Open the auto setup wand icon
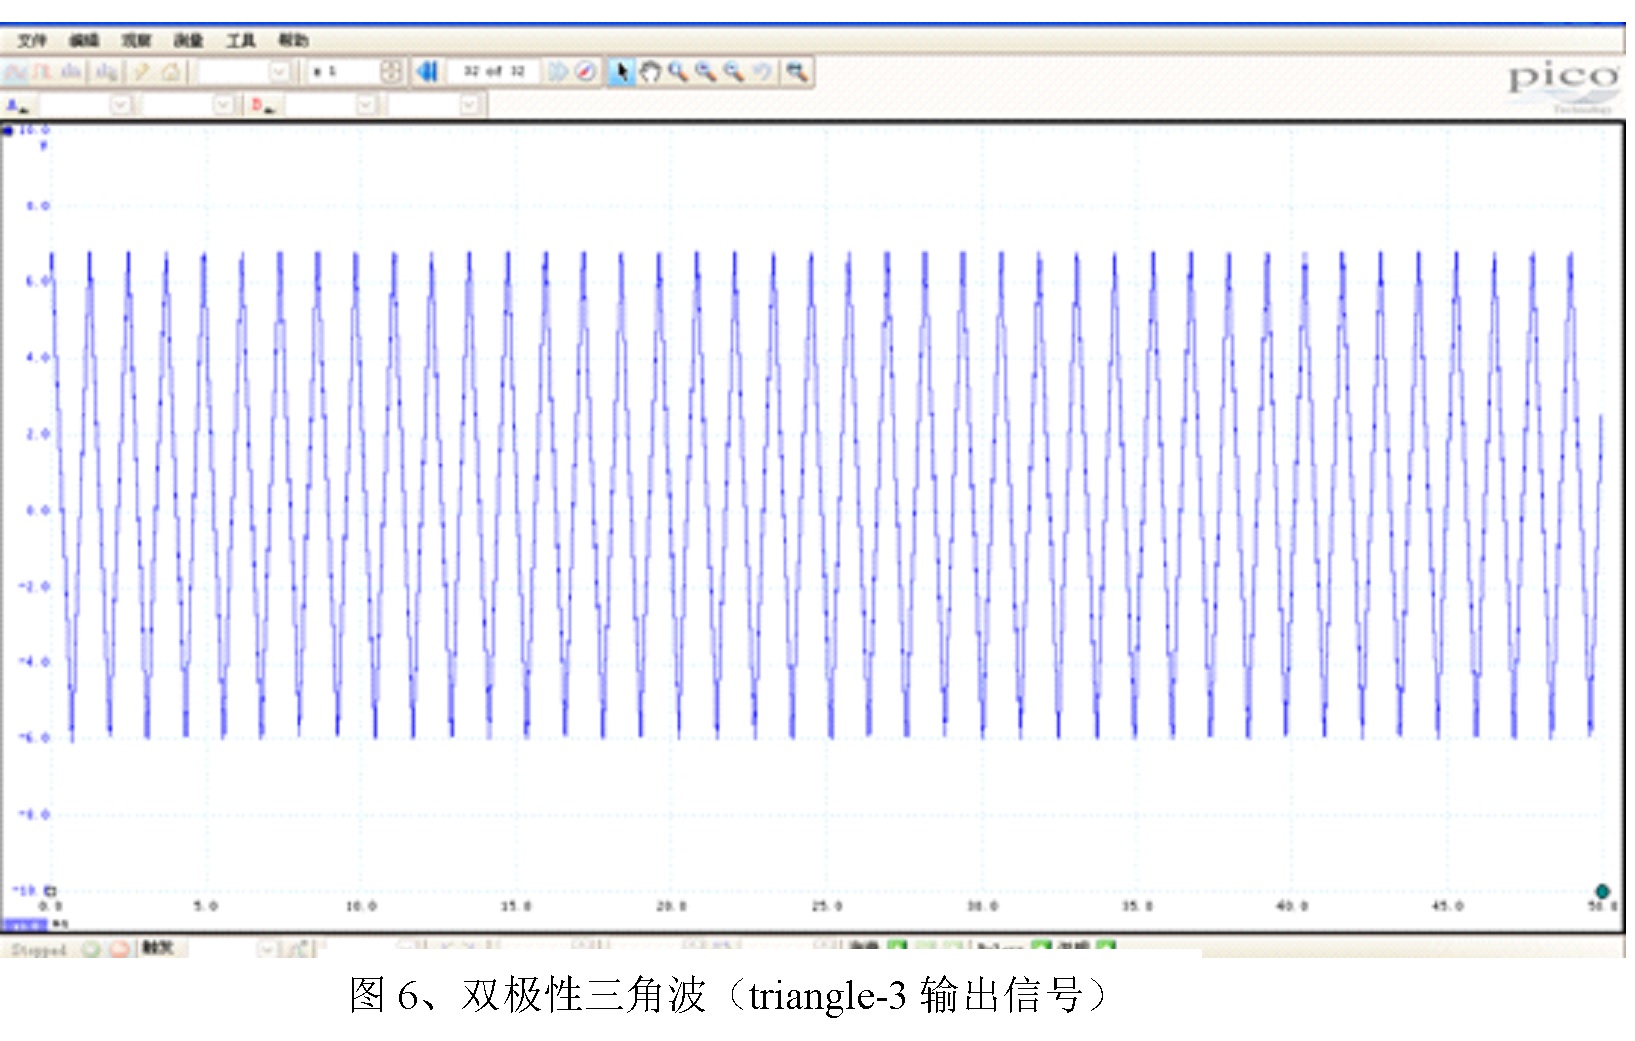This screenshot has height=1041, width=1635. point(142,72)
